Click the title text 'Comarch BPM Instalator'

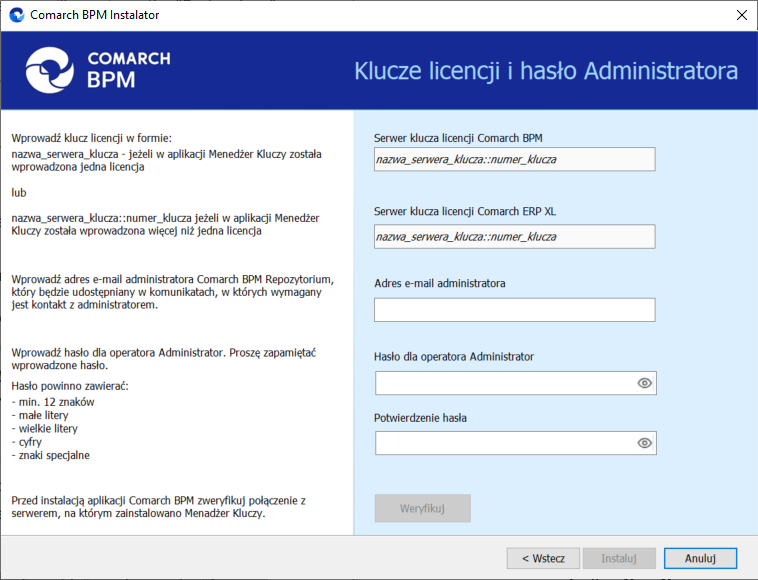coord(95,15)
